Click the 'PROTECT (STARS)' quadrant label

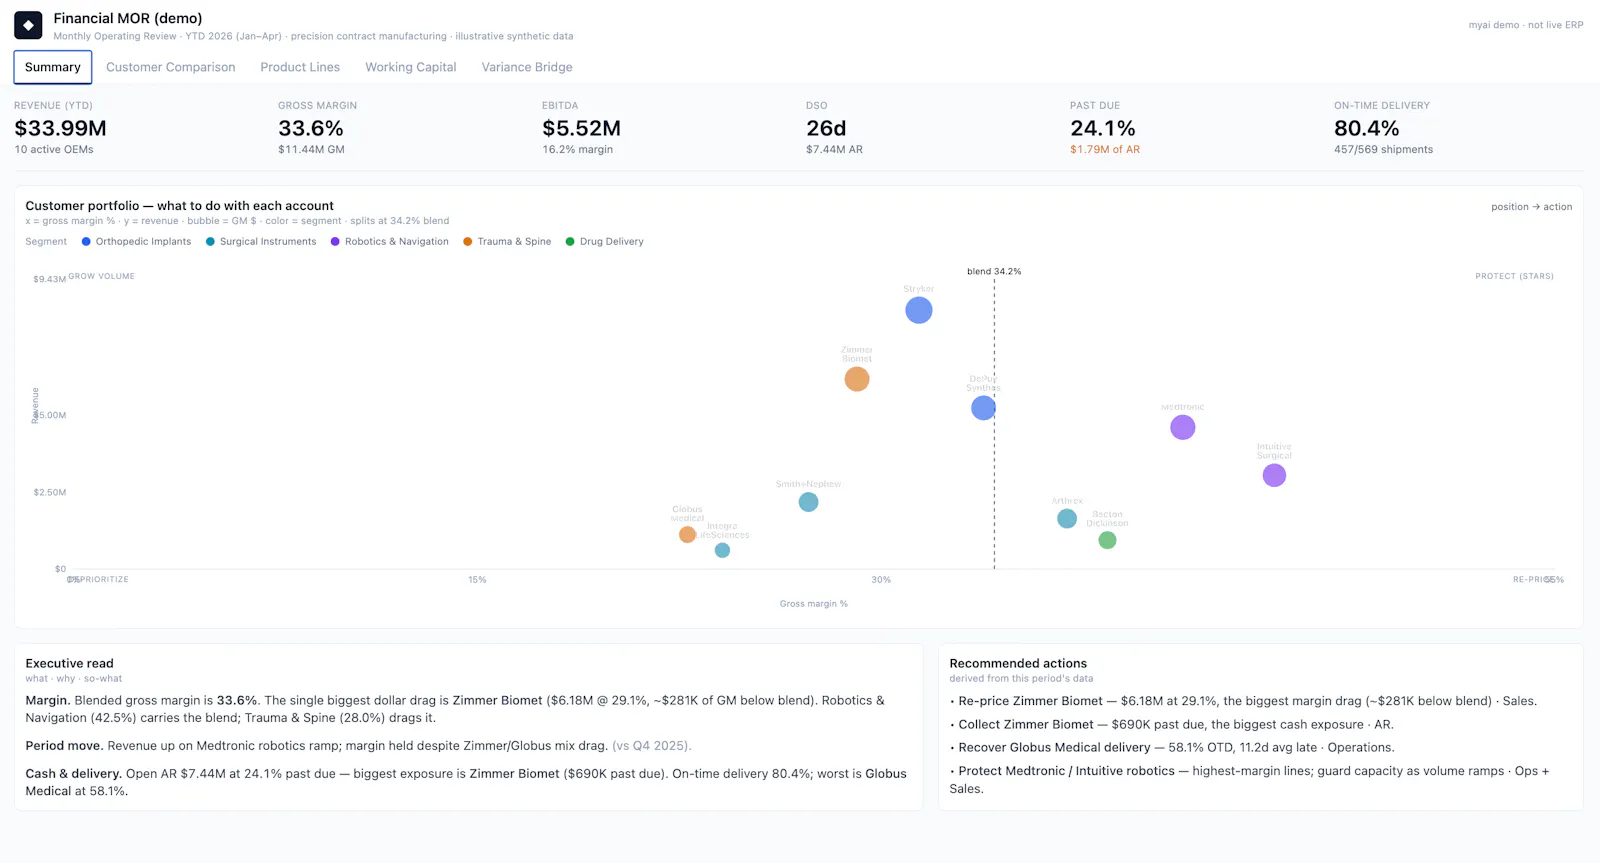pyautogui.click(x=1515, y=276)
